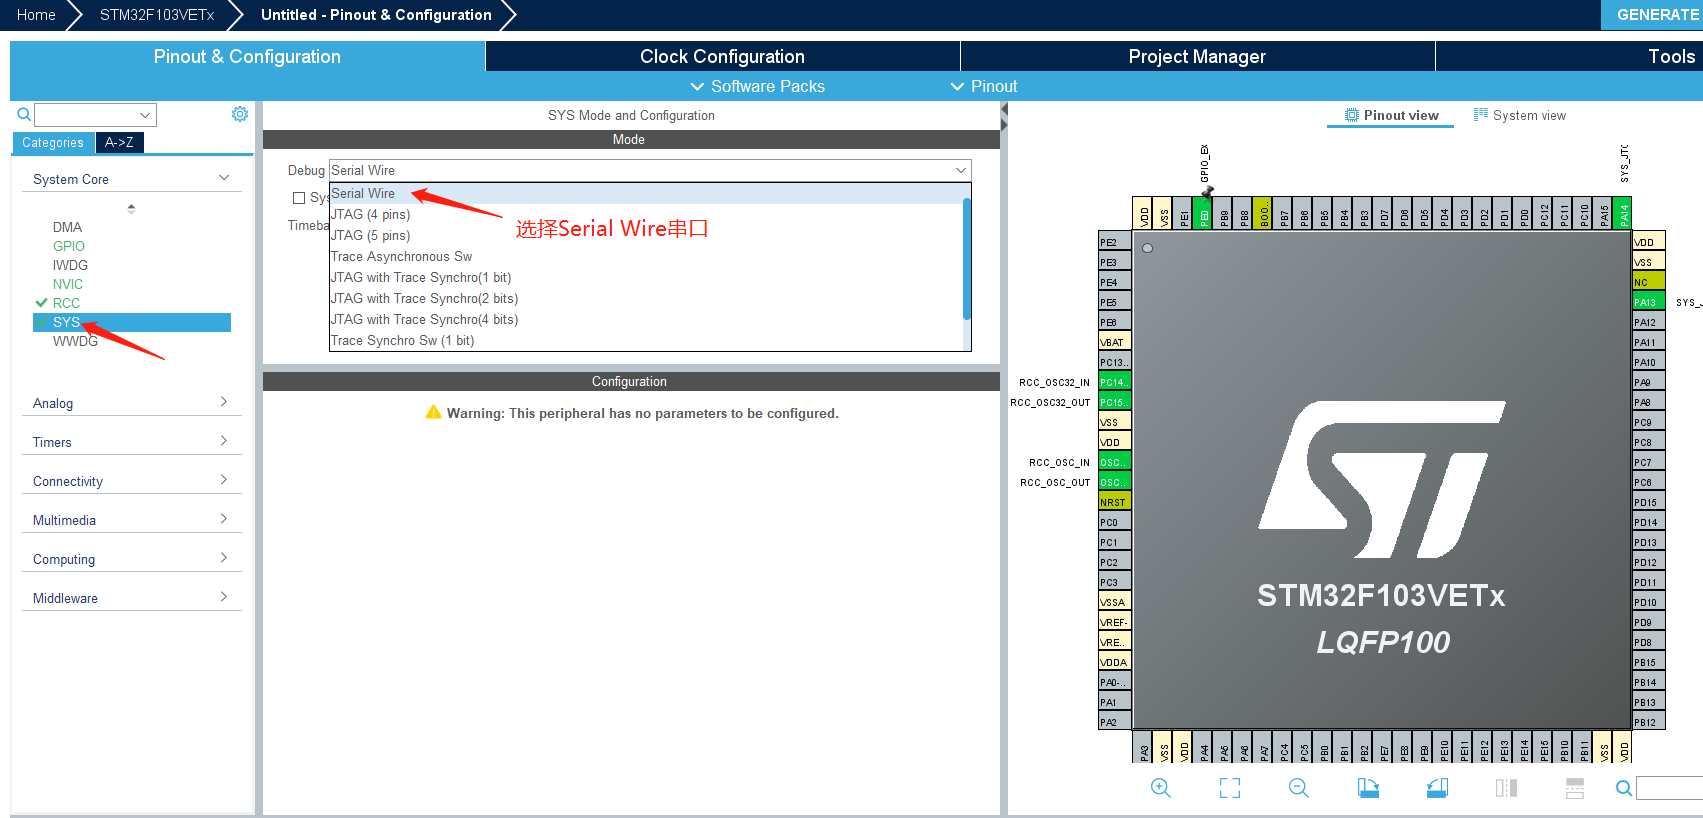Image resolution: width=1703 pixels, height=818 pixels.
Task: Click the debug dropdown list scrollbar
Action: tap(966, 258)
